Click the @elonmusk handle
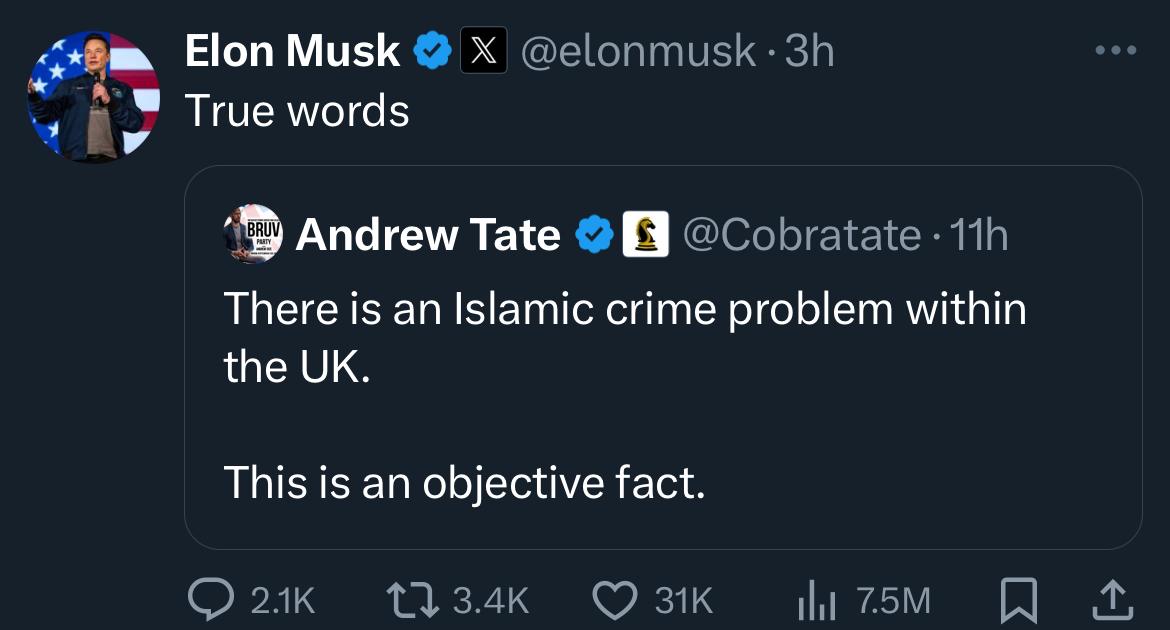The height and width of the screenshot is (630, 1170). (x=639, y=51)
